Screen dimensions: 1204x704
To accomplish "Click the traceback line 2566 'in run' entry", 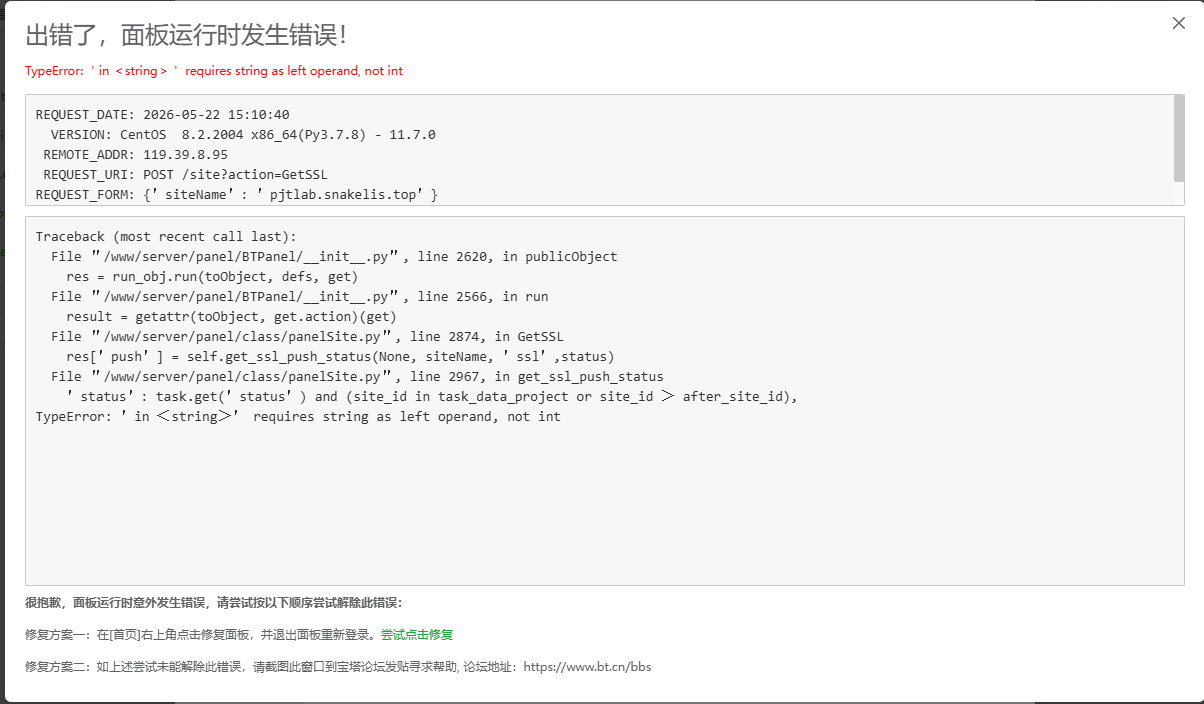I will (x=300, y=297).
